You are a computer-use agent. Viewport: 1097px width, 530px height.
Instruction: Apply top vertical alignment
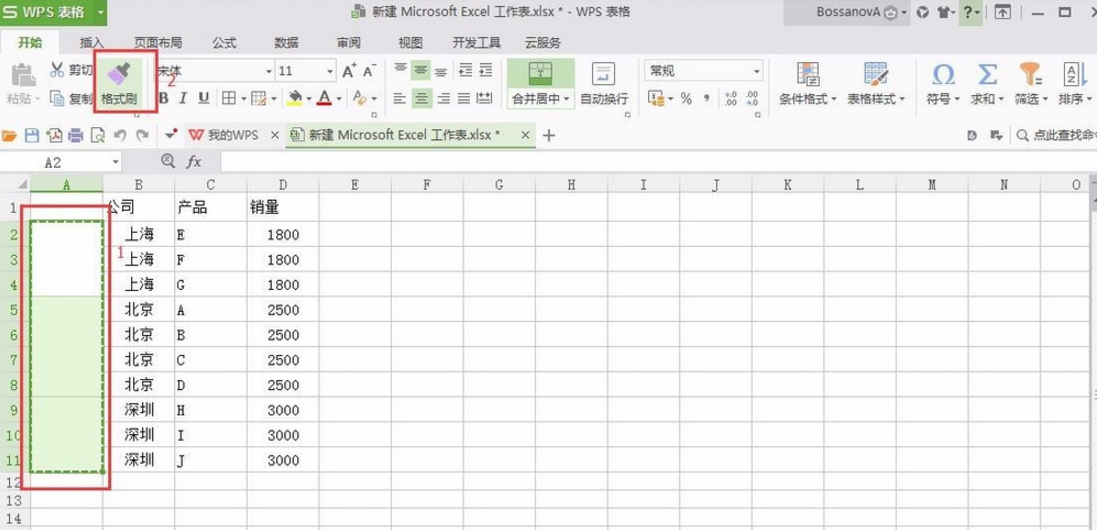point(400,70)
